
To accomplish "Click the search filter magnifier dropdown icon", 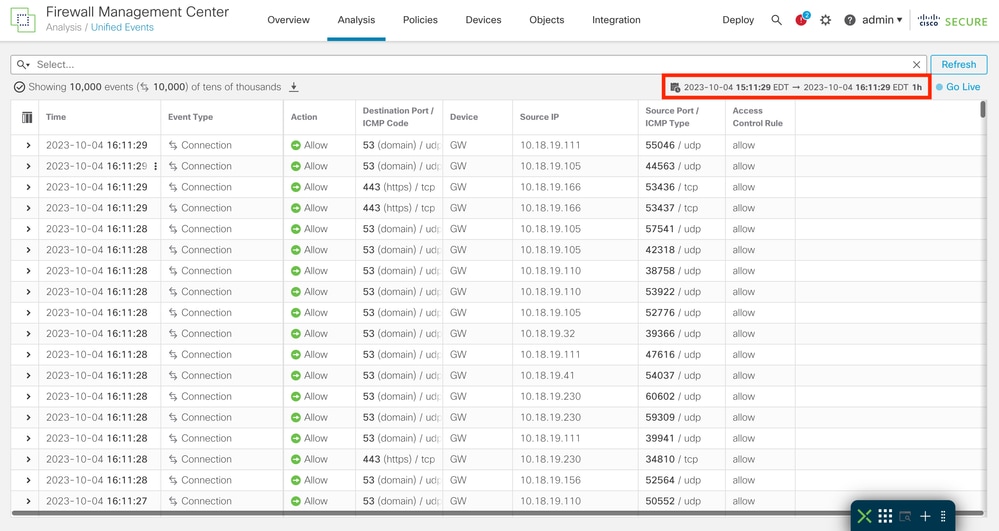I will pyautogui.click(x=23, y=64).
